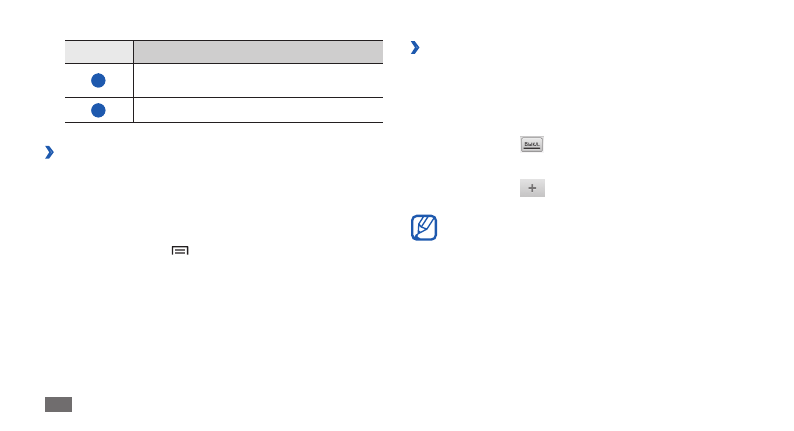Click the darker gray right table header cell

[258, 52]
